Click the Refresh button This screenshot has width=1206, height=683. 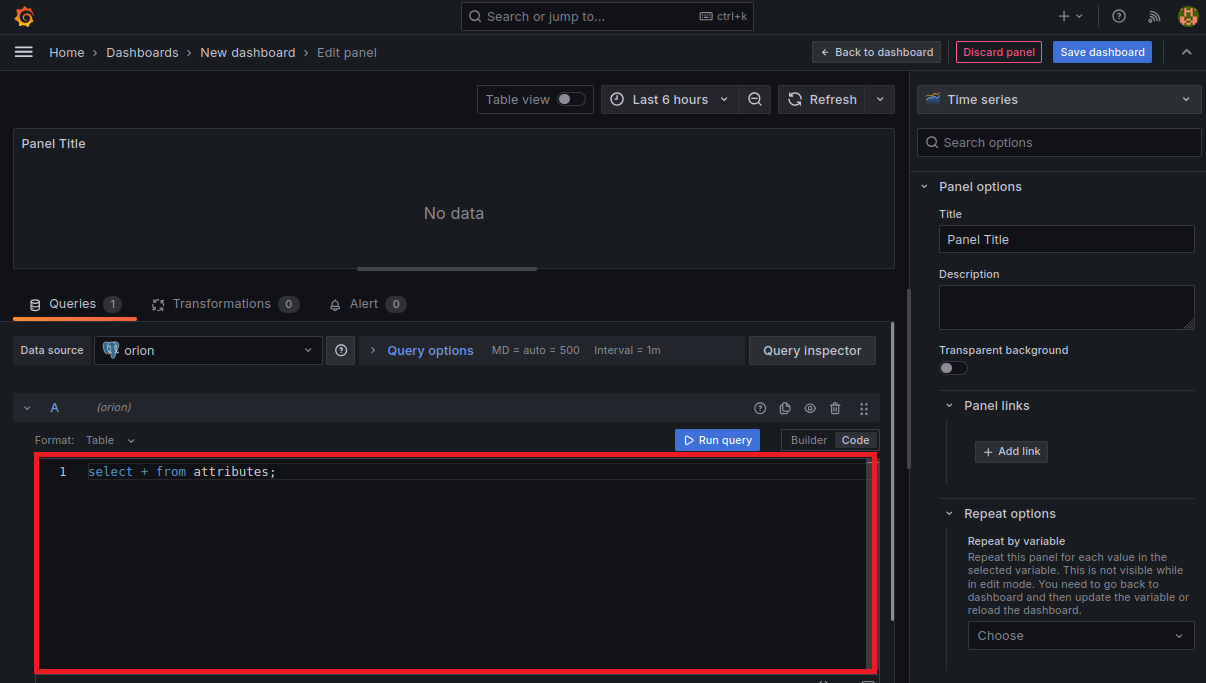(822, 99)
